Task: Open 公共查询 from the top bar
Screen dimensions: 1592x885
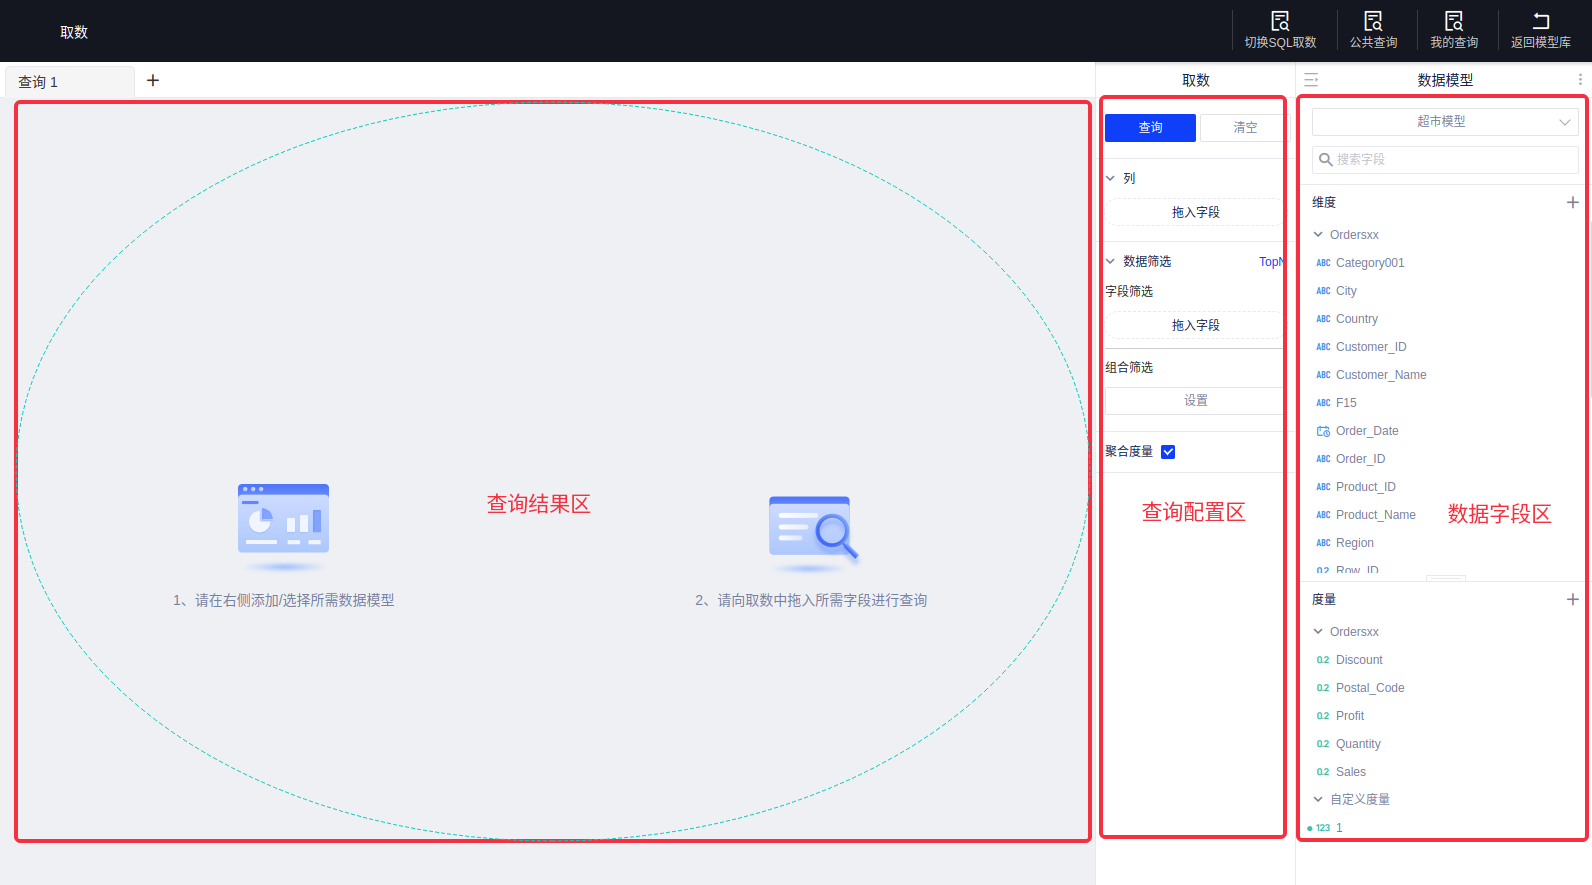Action: pyautogui.click(x=1373, y=22)
